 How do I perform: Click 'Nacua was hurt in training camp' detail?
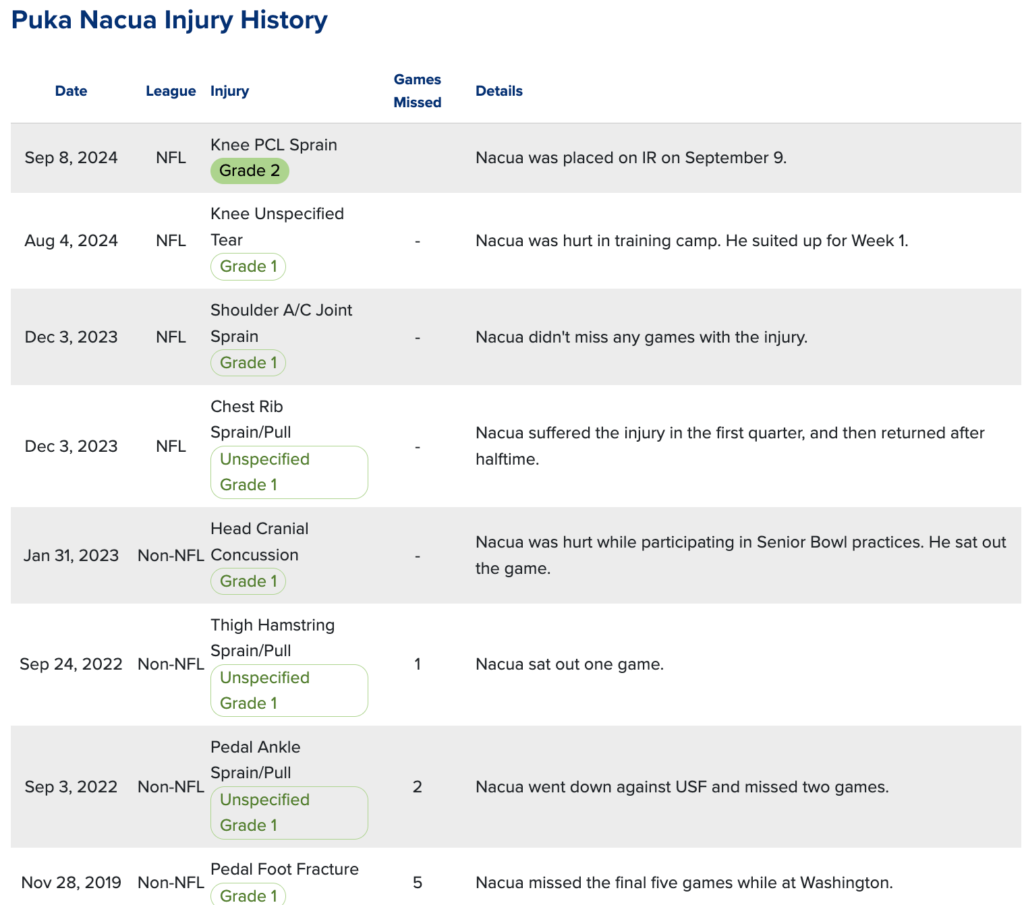click(x=692, y=241)
